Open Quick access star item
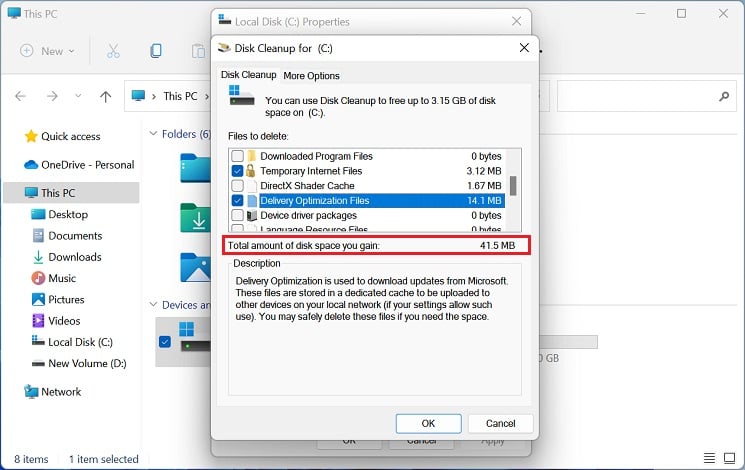This screenshot has height=470, width=745. pos(62,136)
